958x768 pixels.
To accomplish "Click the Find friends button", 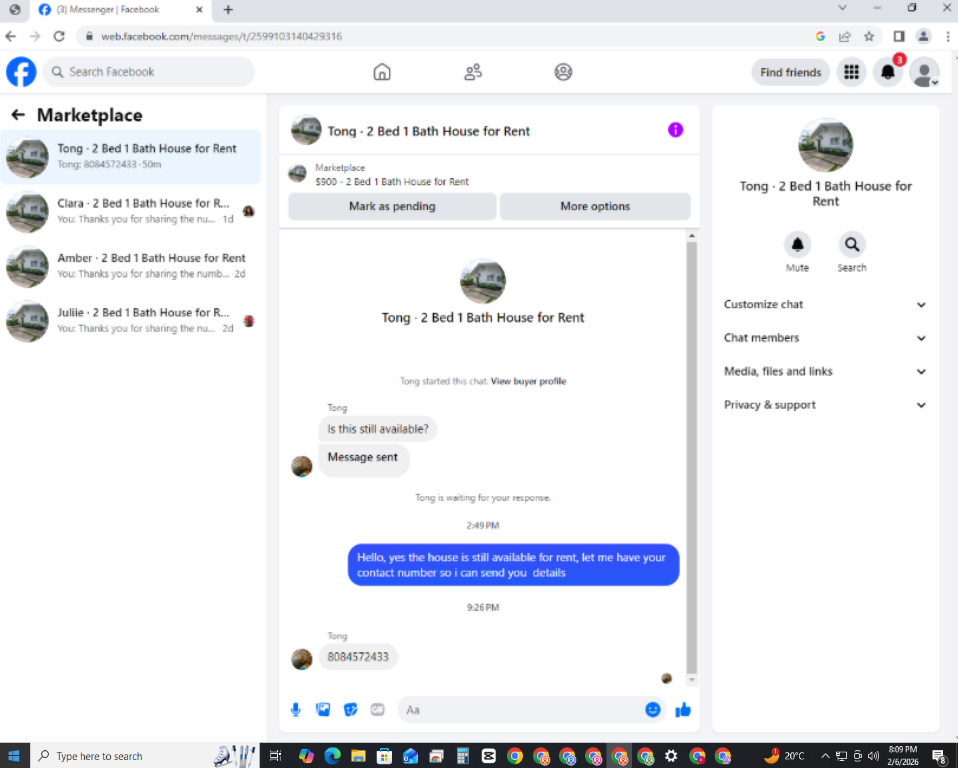I will pos(791,72).
